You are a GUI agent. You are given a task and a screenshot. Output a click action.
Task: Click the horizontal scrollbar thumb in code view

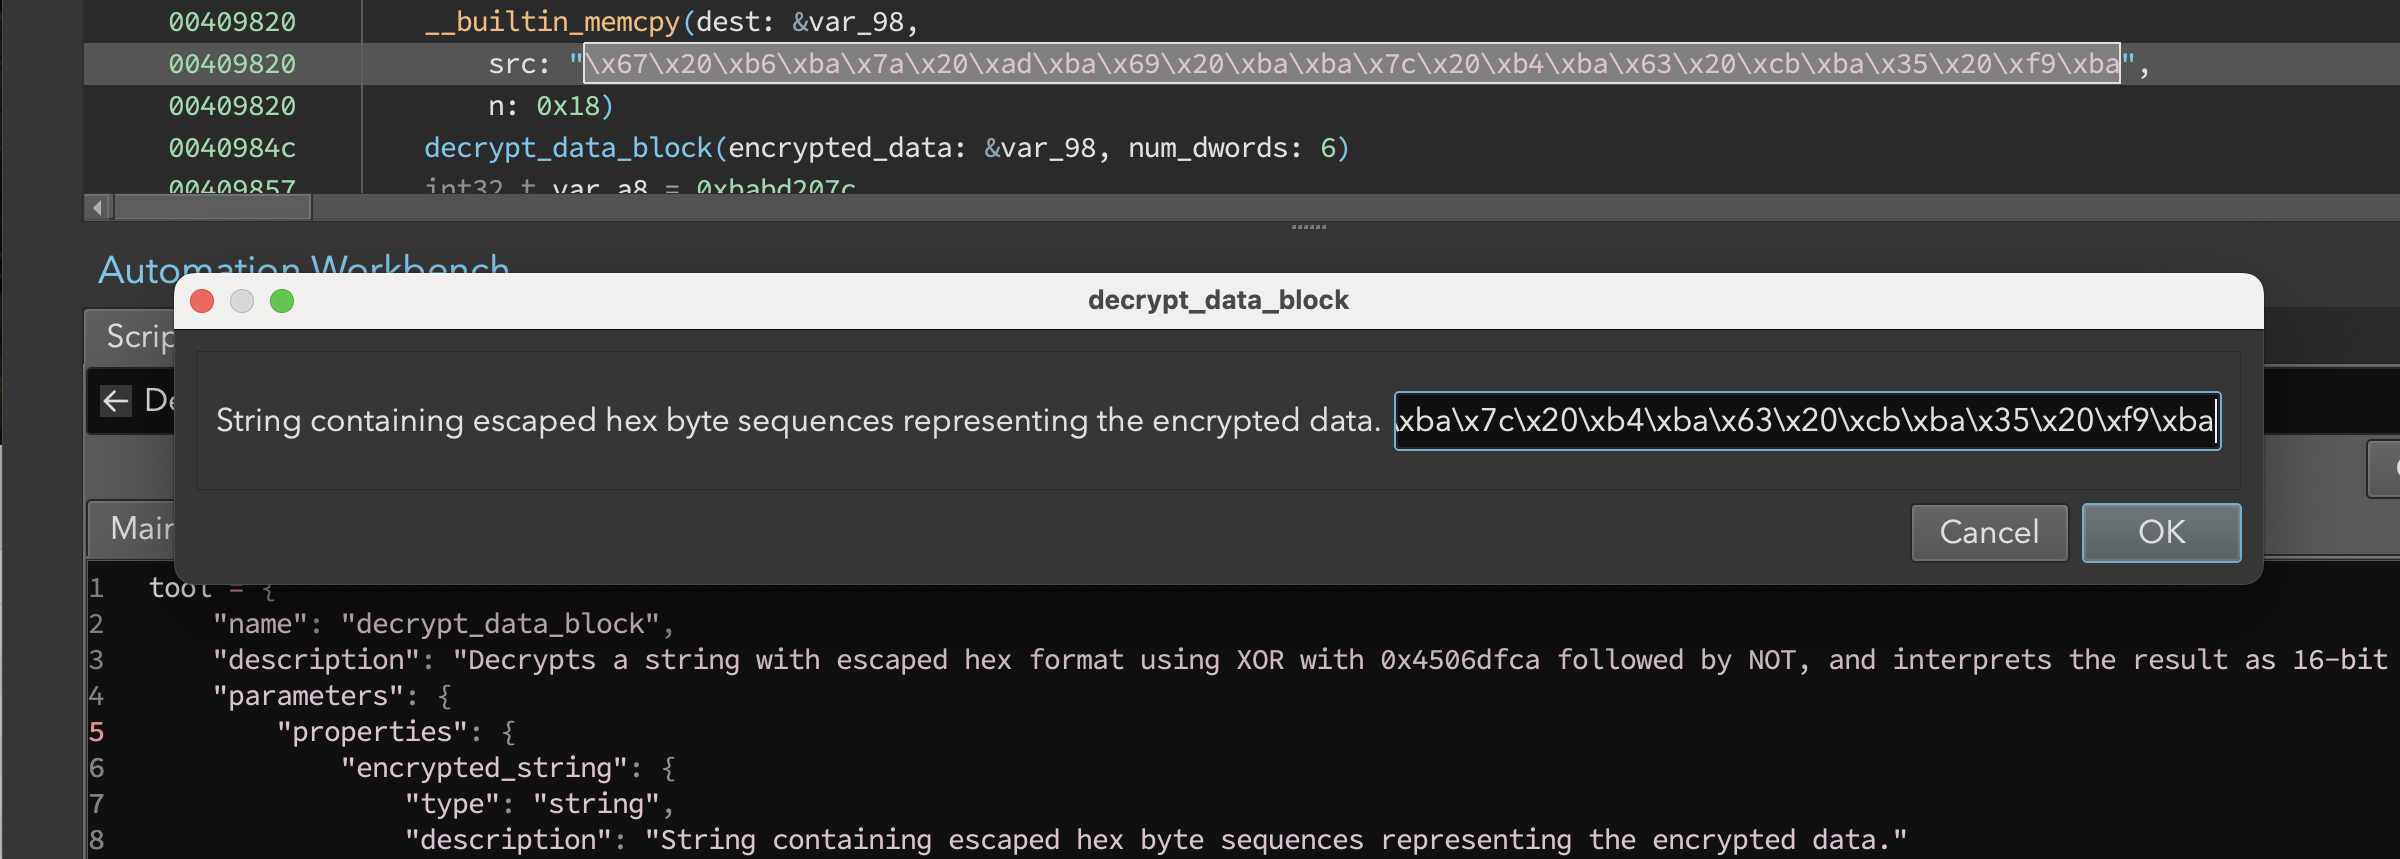(214, 208)
